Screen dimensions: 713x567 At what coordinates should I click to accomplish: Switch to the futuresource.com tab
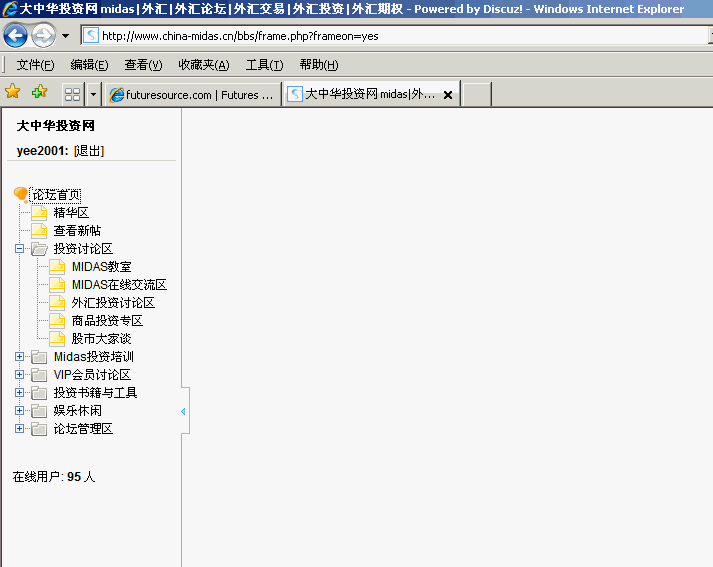click(193, 95)
